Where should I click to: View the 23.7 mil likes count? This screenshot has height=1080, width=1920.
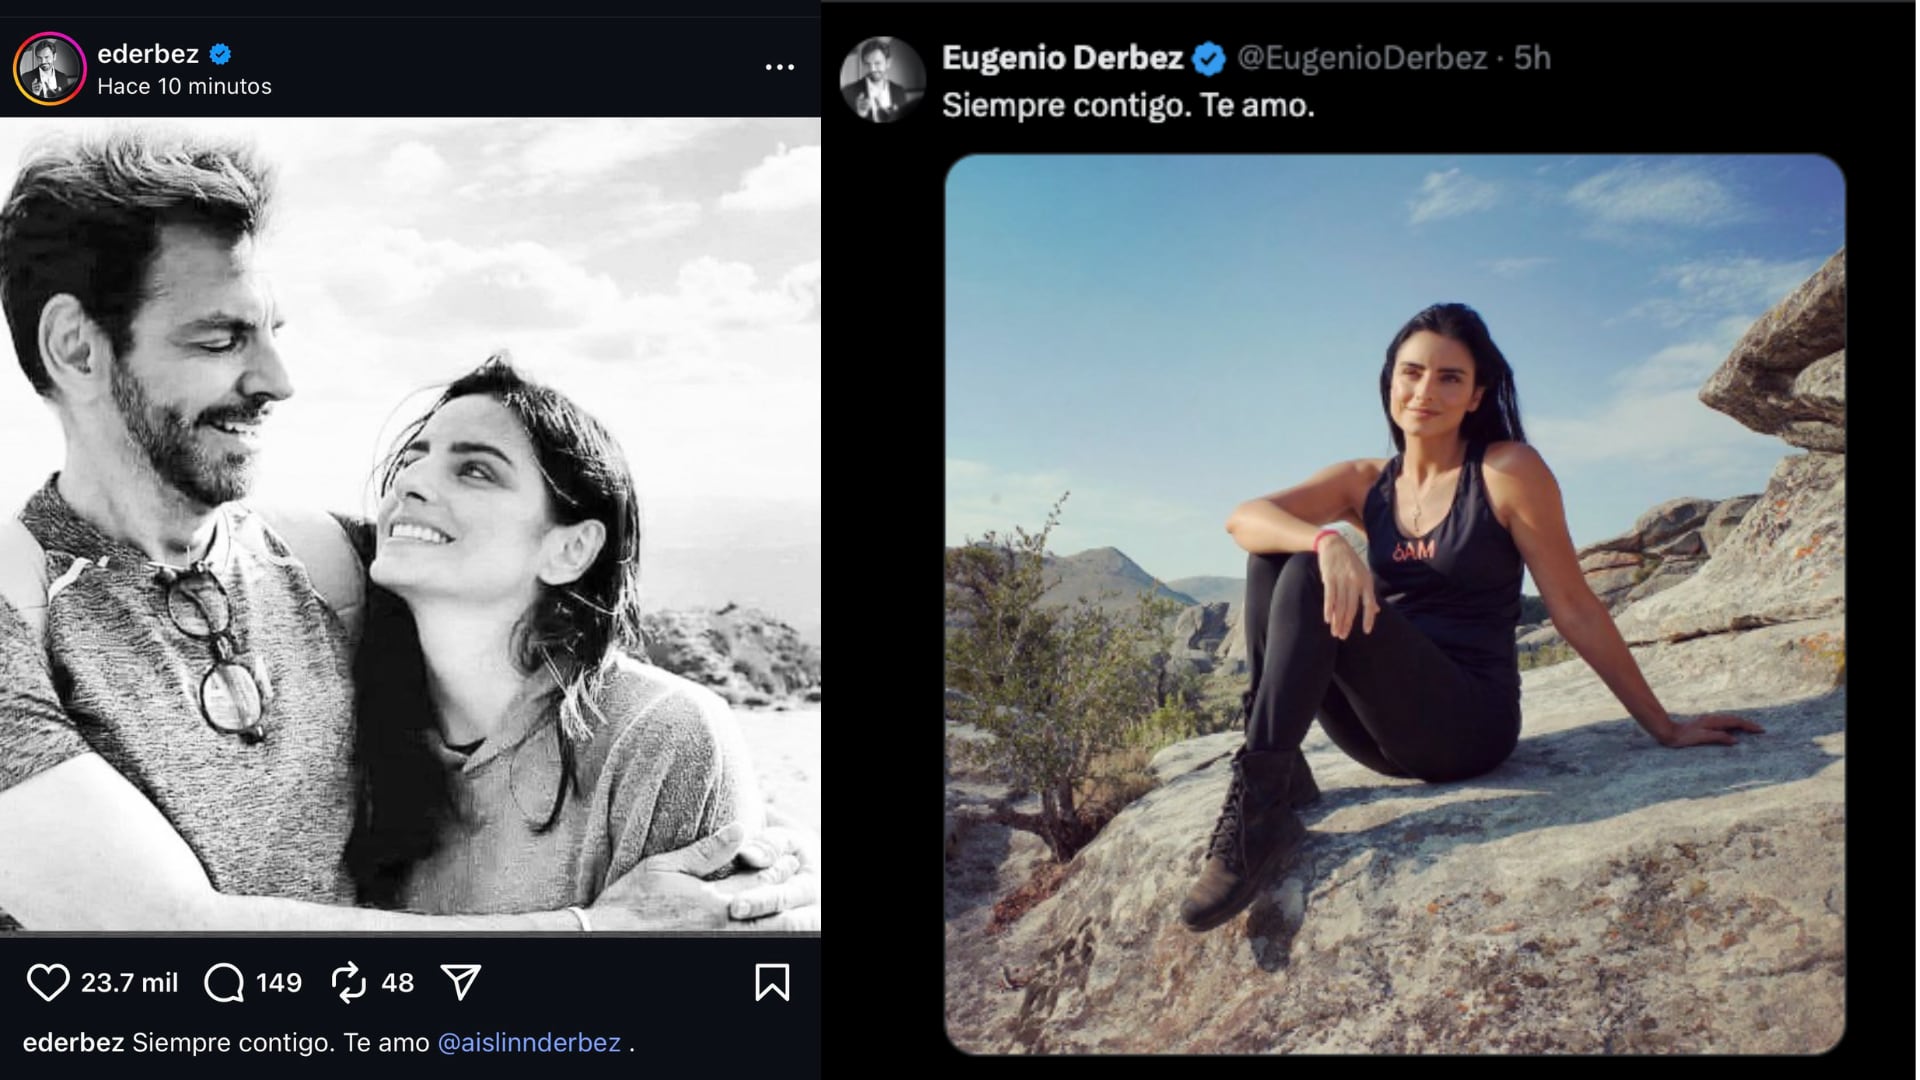click(x=129, y=983)
